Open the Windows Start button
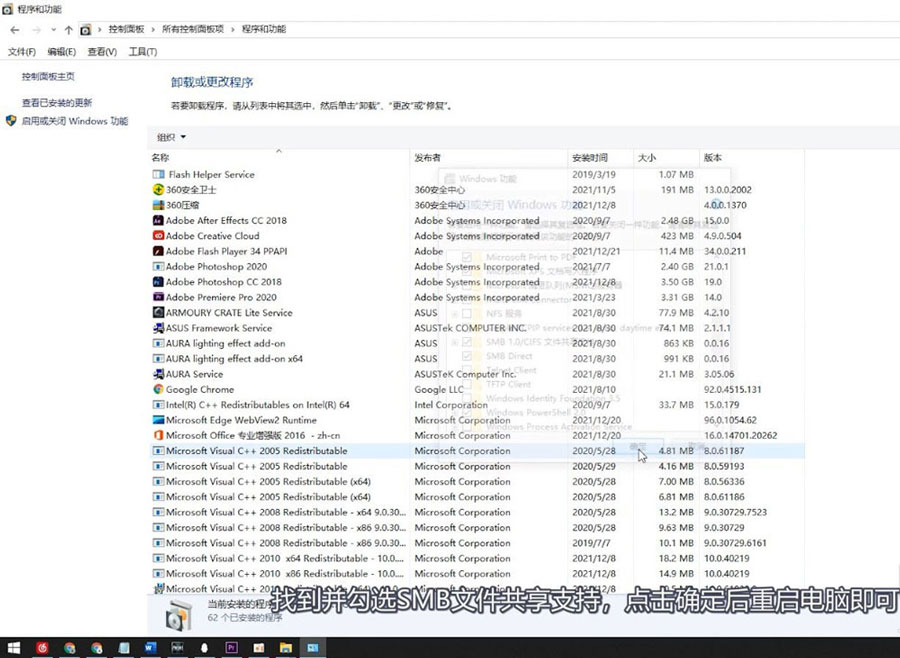This screenshot has width=900, height=658. click(x=13, y=648)
